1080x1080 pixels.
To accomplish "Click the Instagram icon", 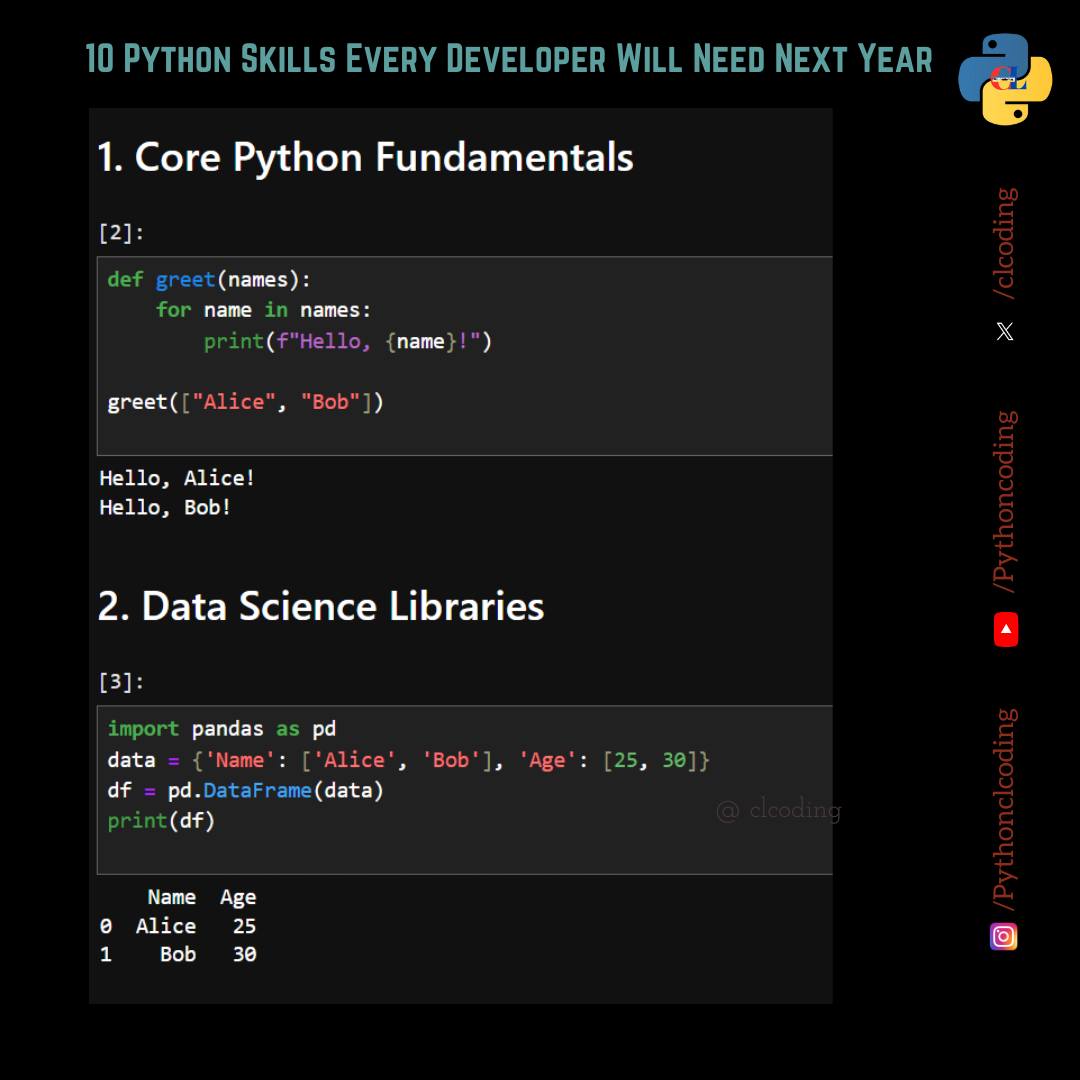I will (x=1004, y=936).
